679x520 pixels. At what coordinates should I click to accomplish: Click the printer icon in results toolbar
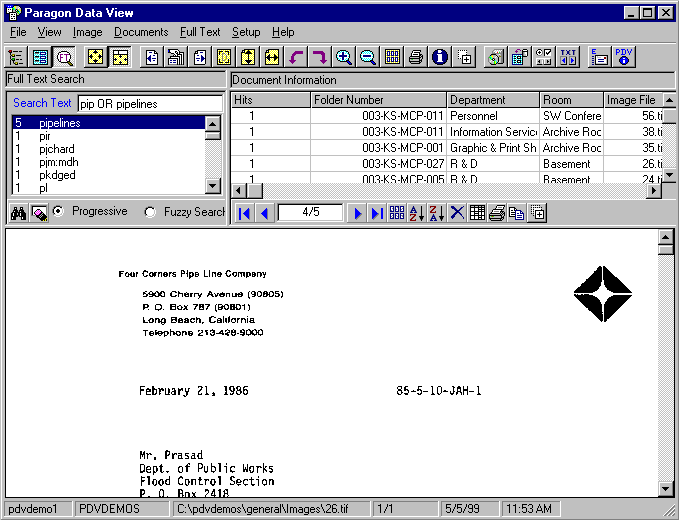point(497,213)
